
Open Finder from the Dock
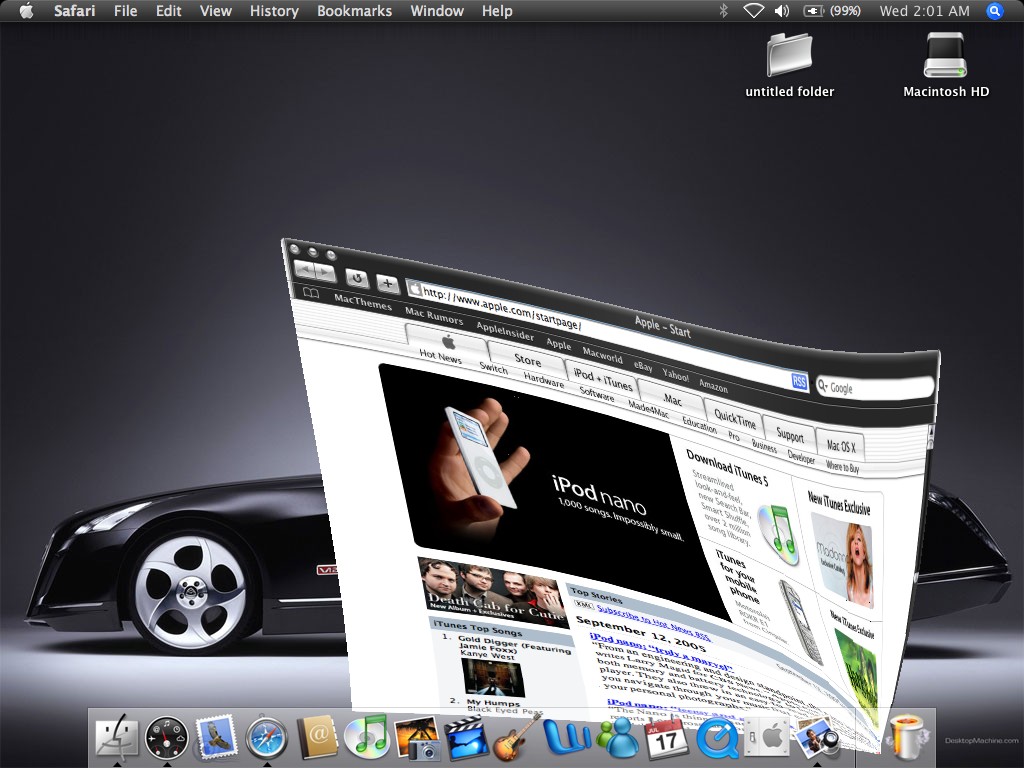(117, 737)
